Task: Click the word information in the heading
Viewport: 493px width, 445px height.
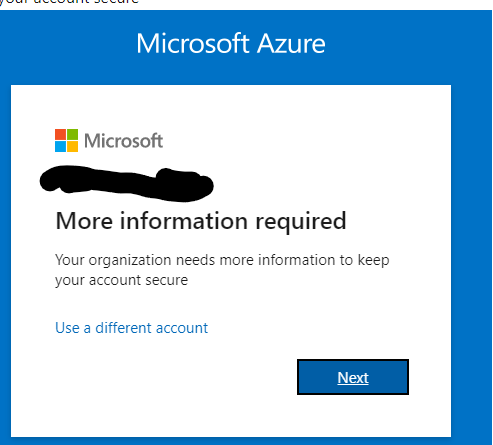Action: pyautogui.click(x=184, y=221)
